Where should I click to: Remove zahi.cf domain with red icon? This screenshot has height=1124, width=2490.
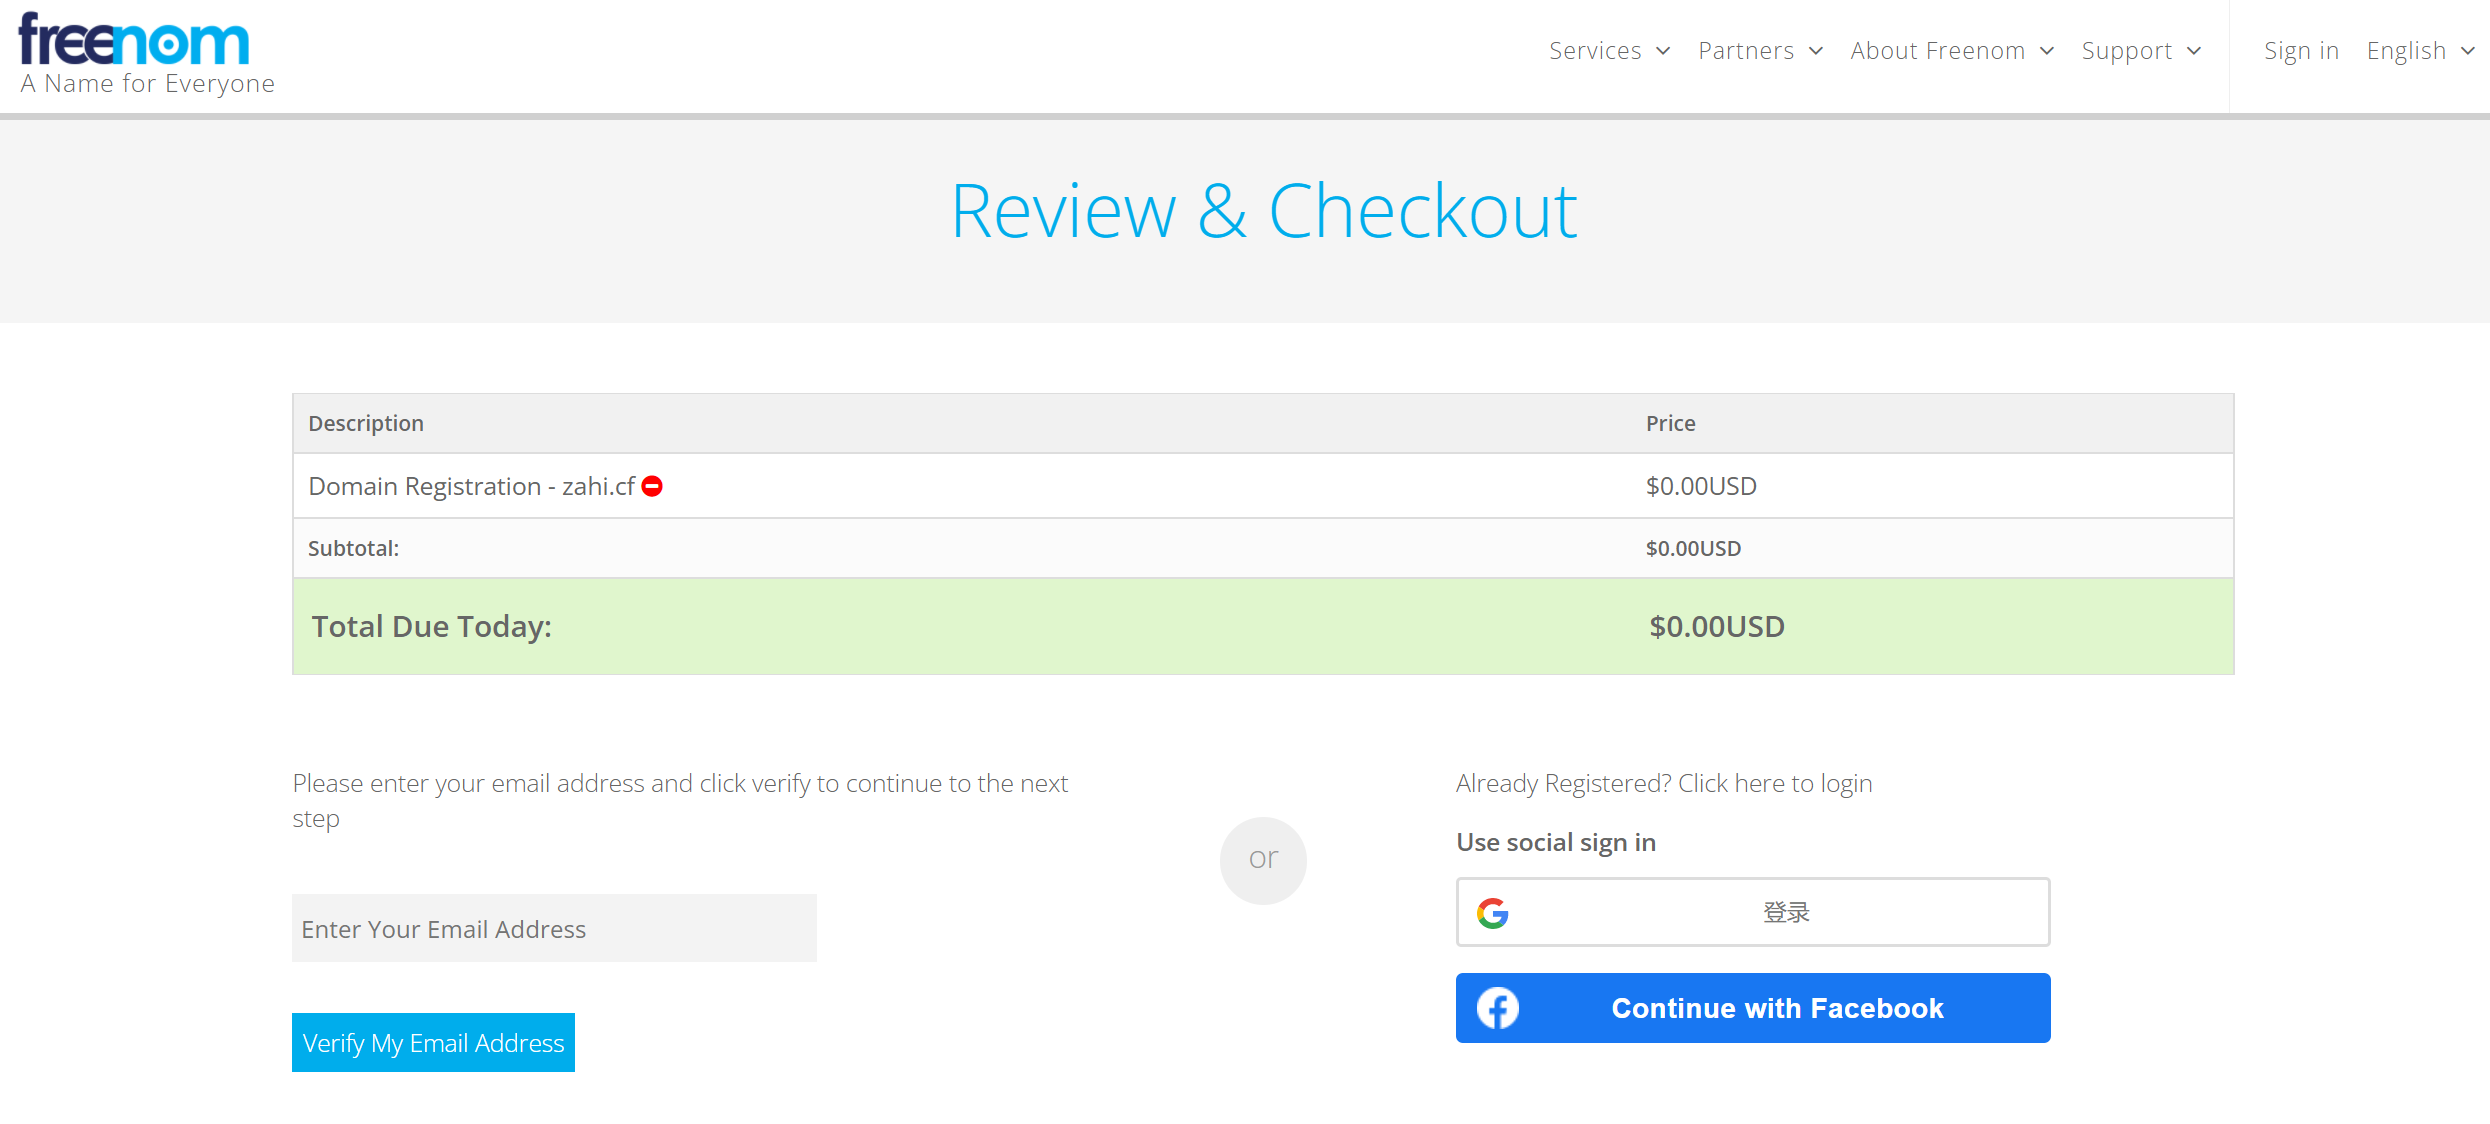(x=652, y=486)
